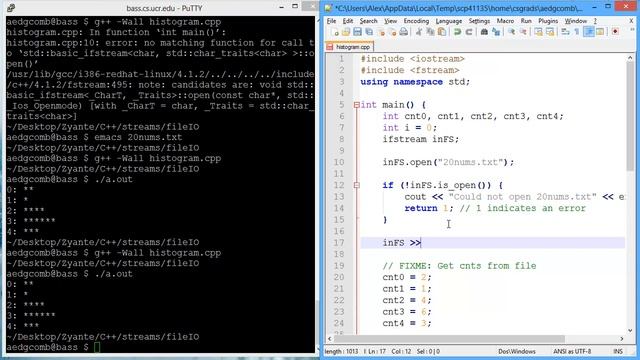Toggle word wrap in the editor
The image size is (640, 360).
coord(565,32)
